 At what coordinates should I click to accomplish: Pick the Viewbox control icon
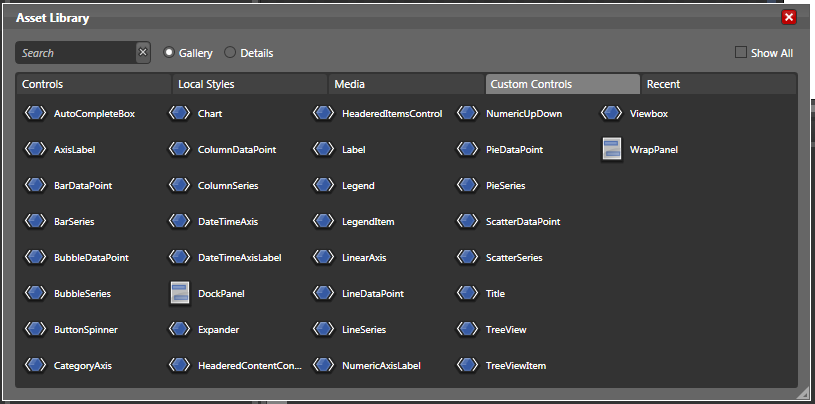pyautogui.click(x=611, y=113)
